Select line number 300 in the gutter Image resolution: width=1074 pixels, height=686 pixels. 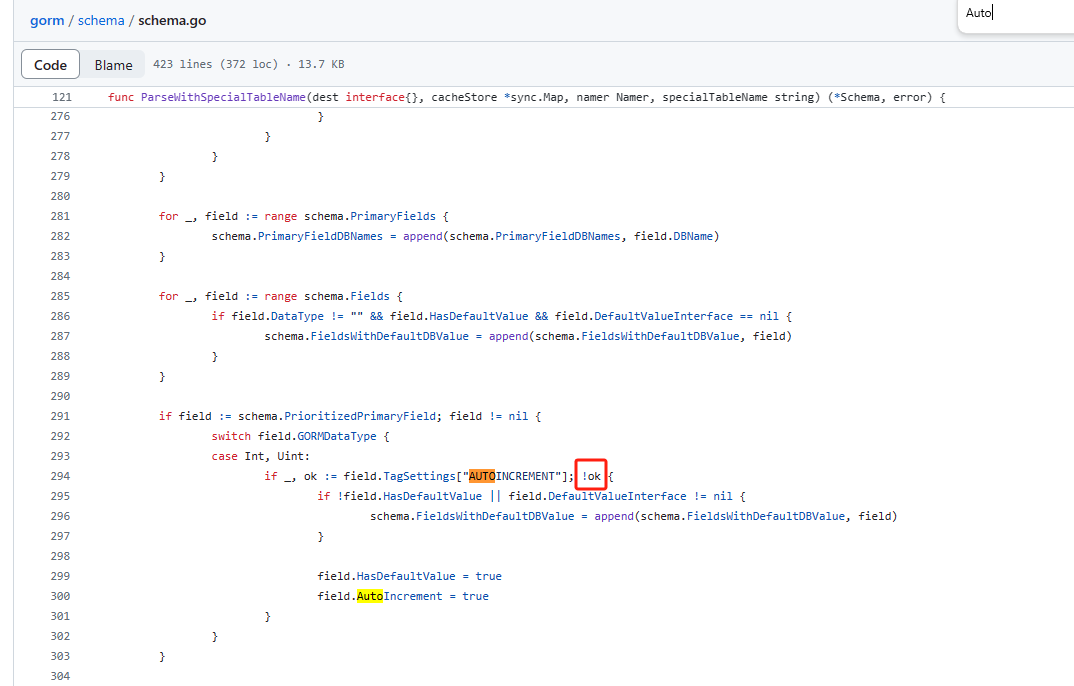60,596
